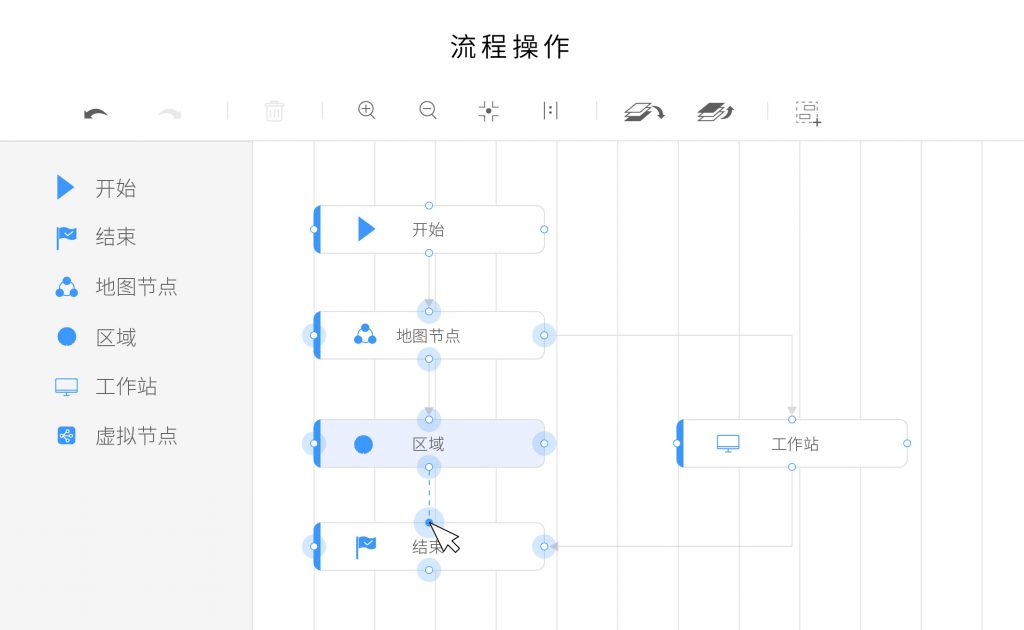
Task: Select the 虚拟节点 label in sidebar
Action: [x=136, y=436]
